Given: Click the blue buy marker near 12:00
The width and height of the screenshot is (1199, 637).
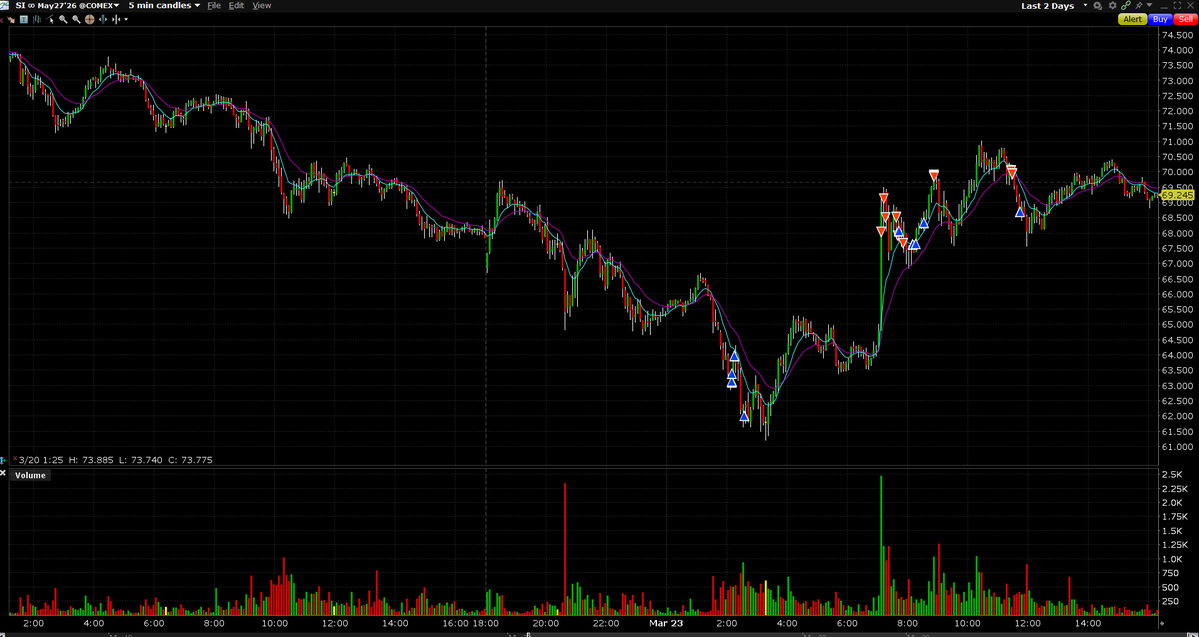Looking at the screenshot, I should [x=1019, y=212].
